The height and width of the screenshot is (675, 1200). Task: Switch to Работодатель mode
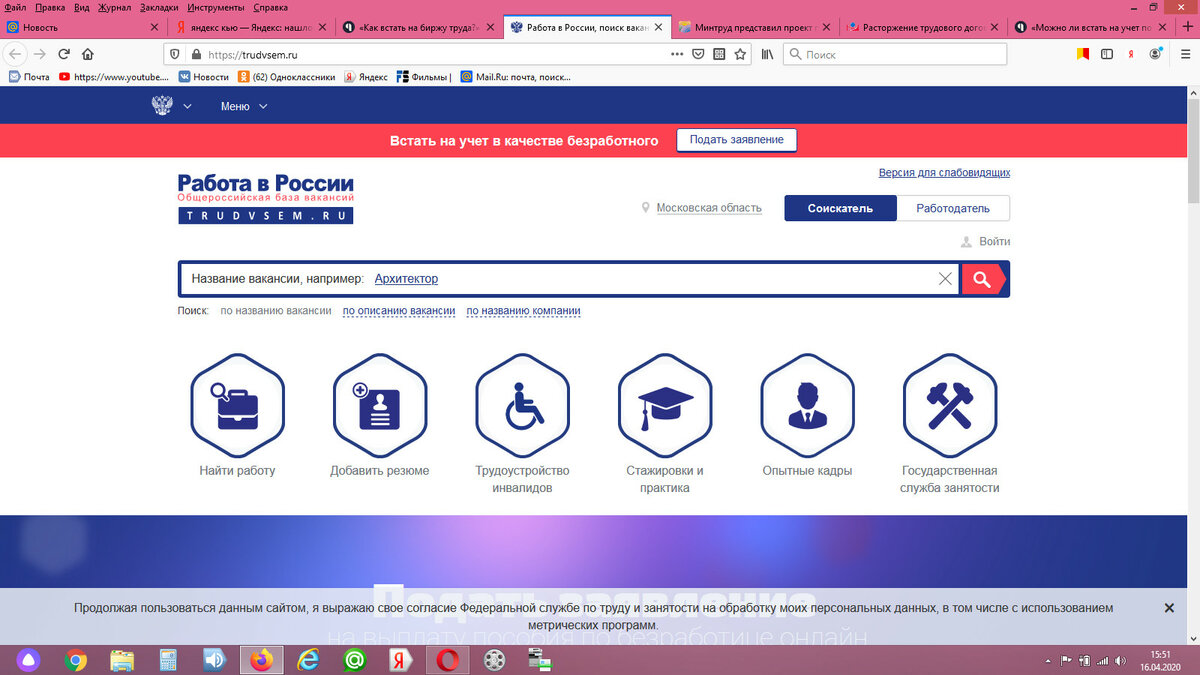(953, 208)
